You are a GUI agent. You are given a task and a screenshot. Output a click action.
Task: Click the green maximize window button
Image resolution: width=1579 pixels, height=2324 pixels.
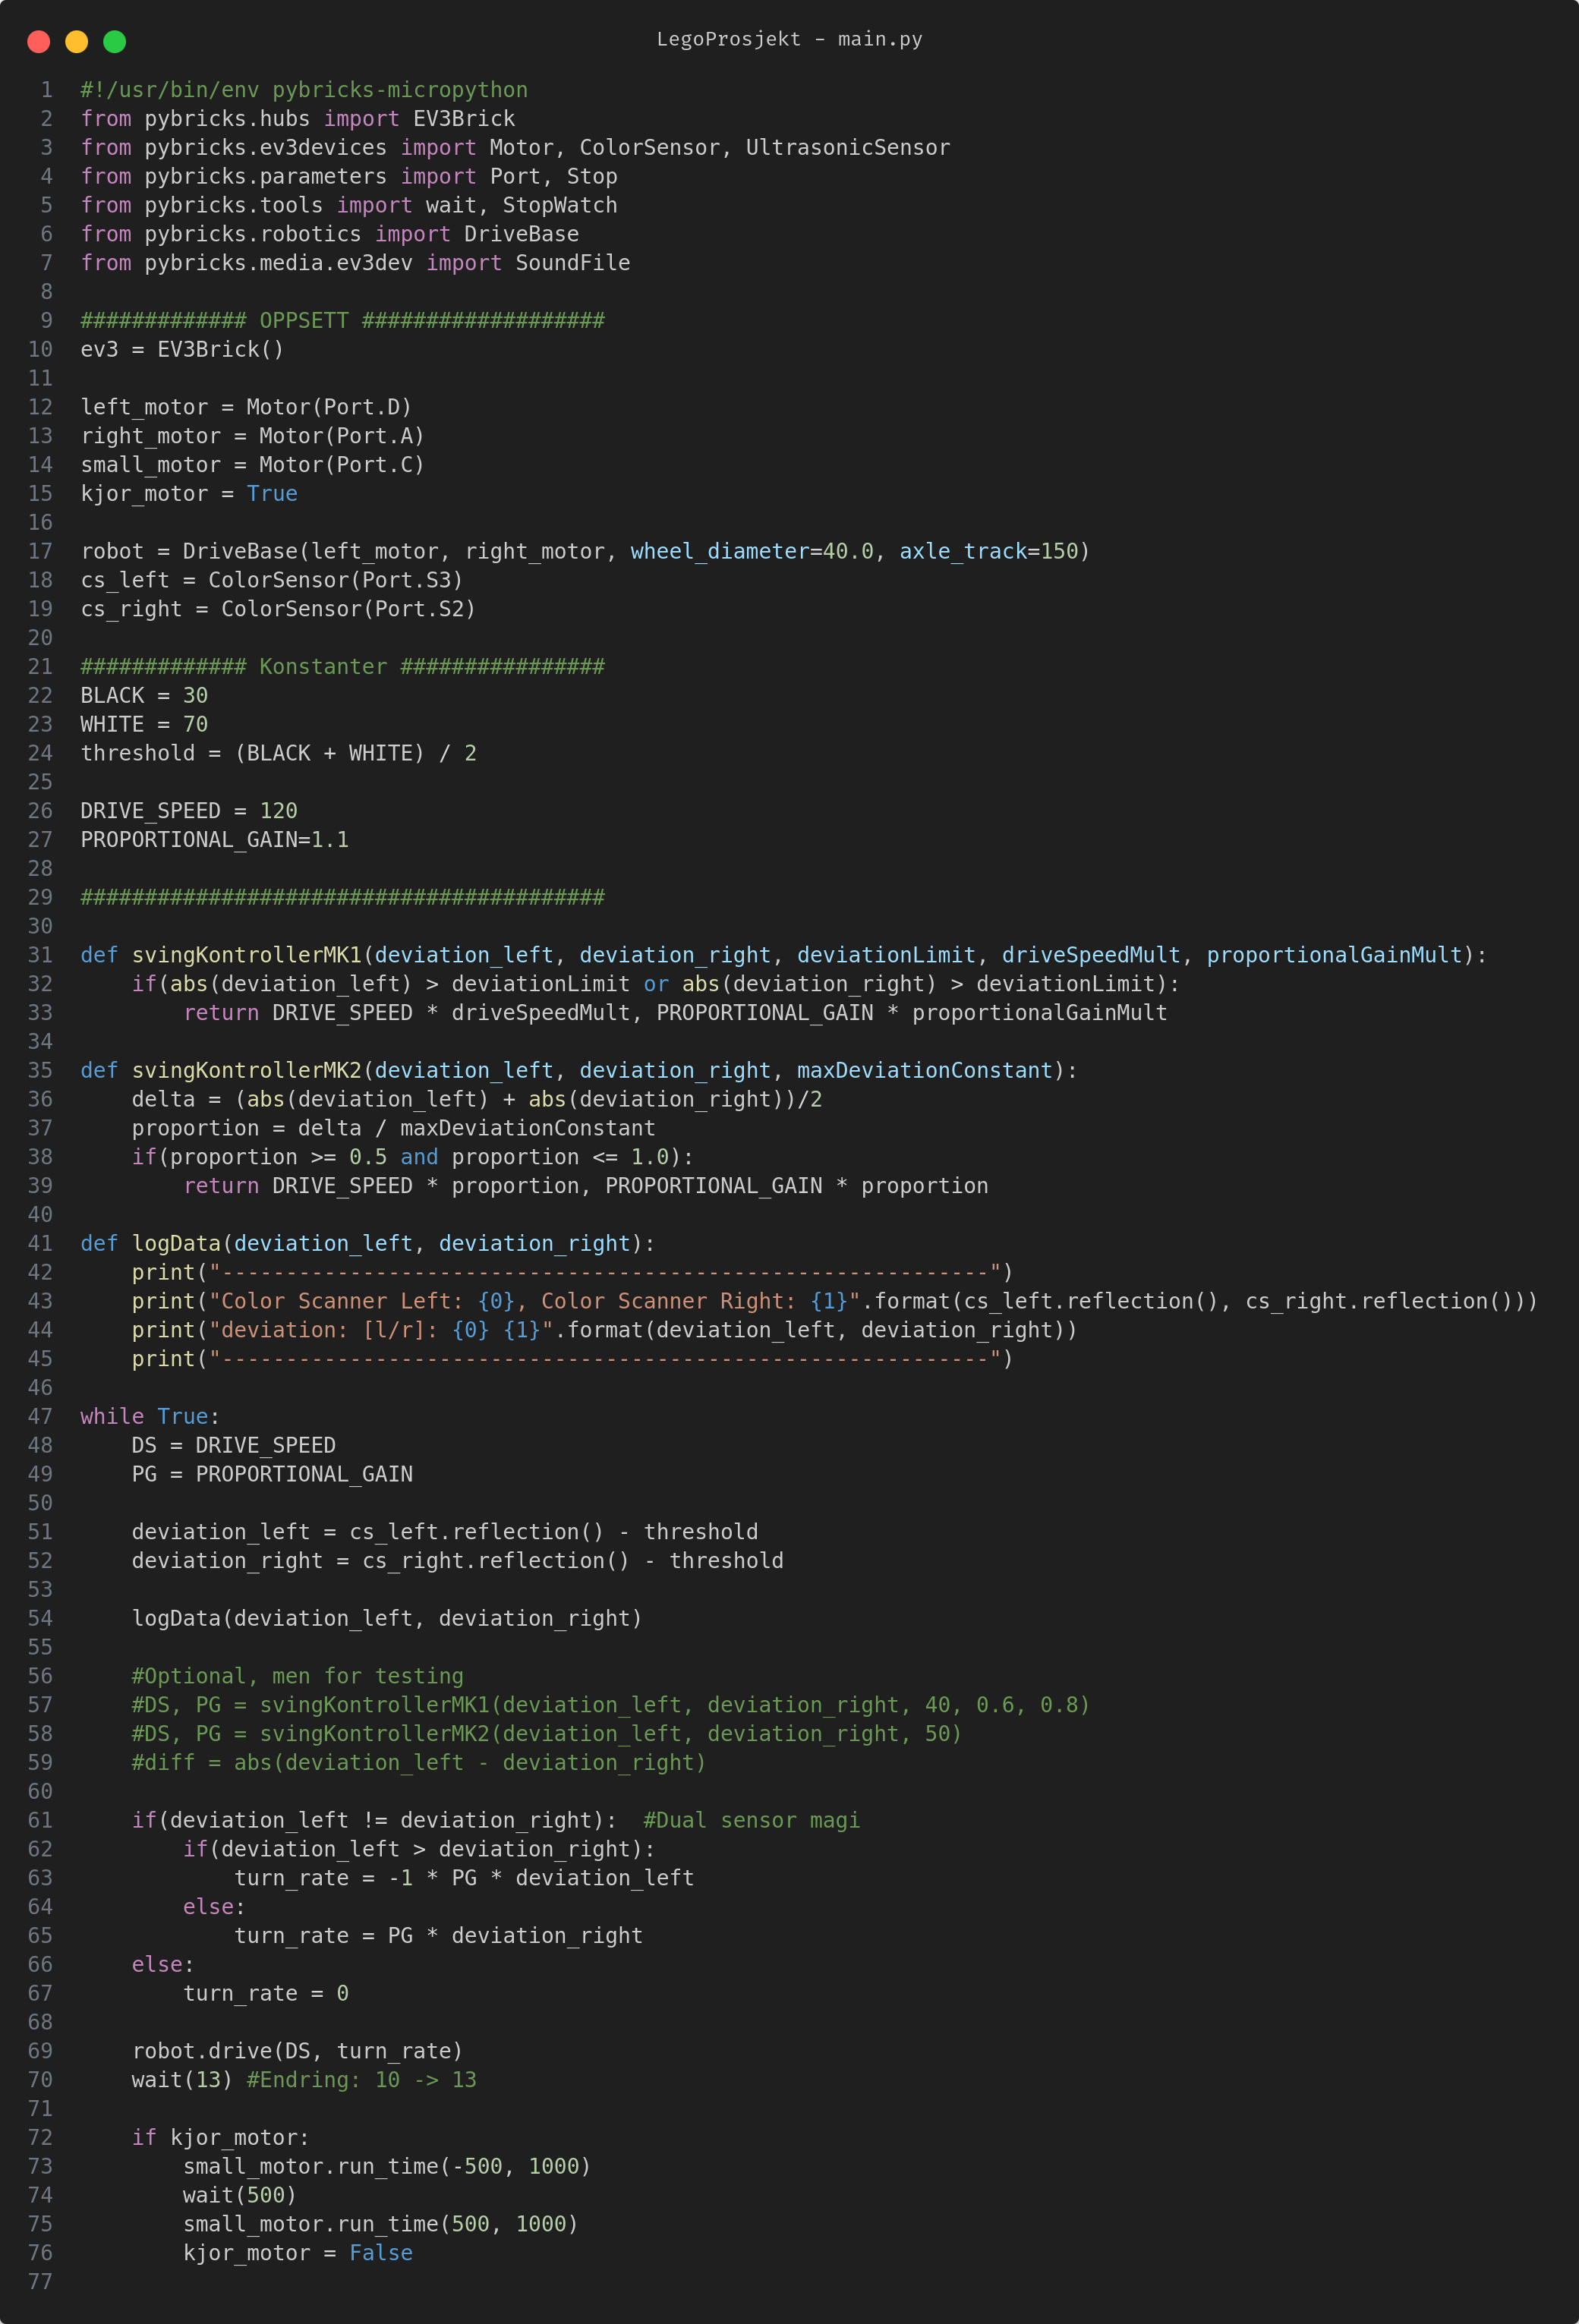pos(115,41)
